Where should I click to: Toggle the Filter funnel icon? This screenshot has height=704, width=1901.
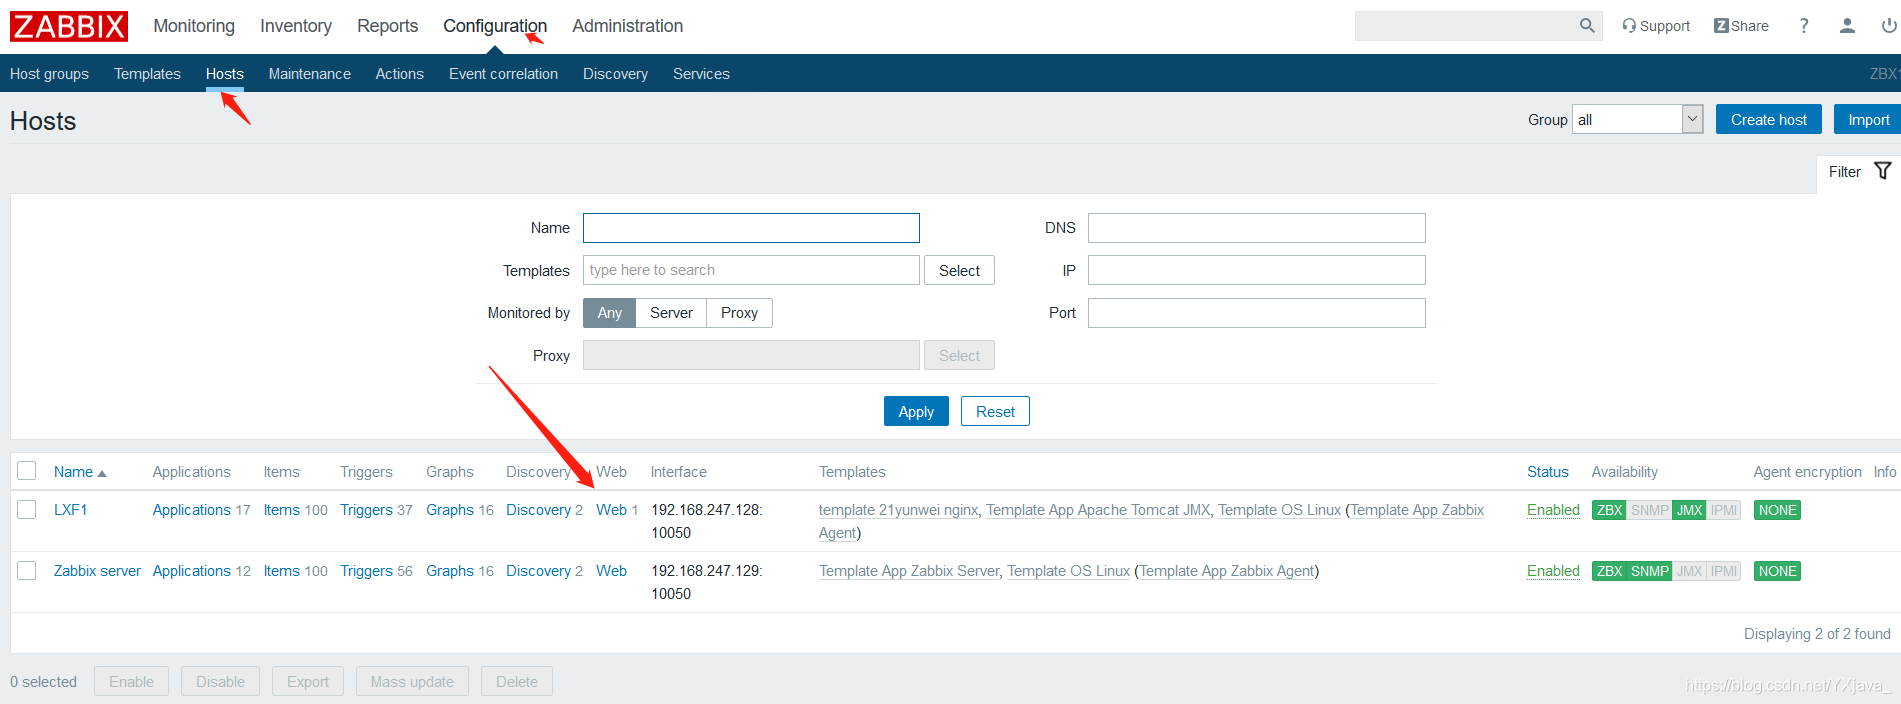pos(1883,171)
